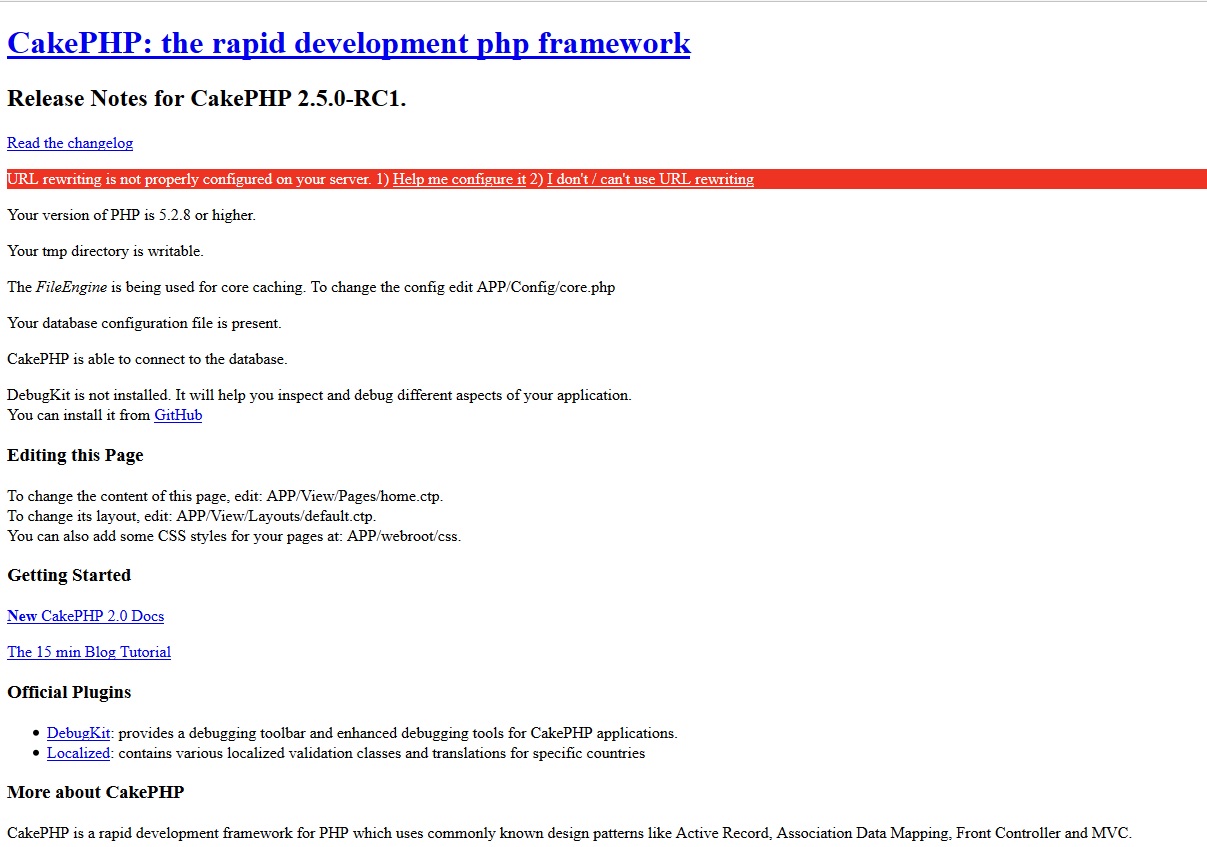This screenshot has width=1207, height=847.
Task: Select the Release Notes for CakePHP 2.5.0-RC1 heading
Action: tap(207, 98)
